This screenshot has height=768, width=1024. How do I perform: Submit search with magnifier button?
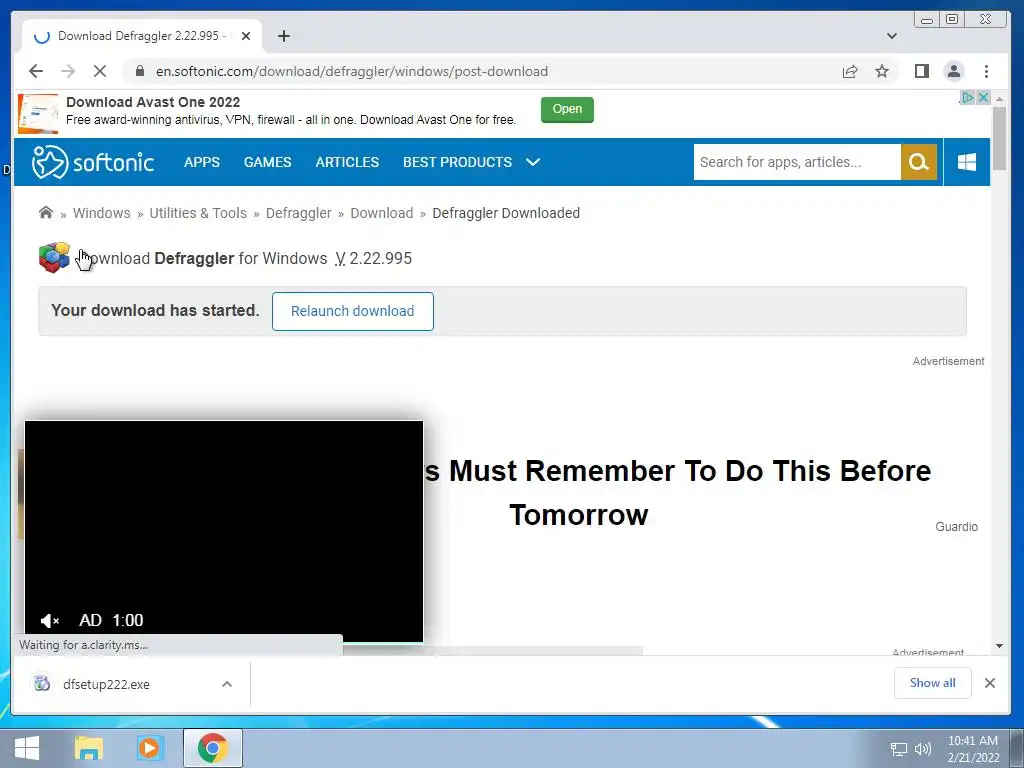point(919,162)
